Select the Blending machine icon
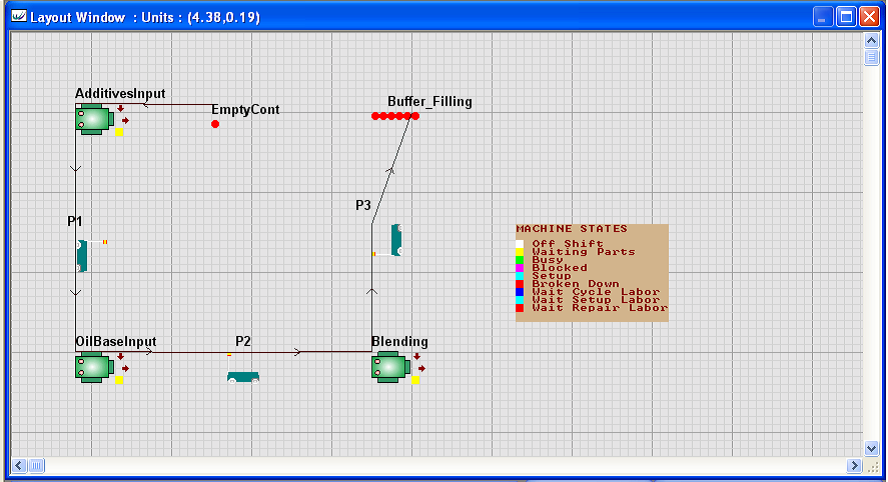Screen dimensions: 888x482 (390, 368)
